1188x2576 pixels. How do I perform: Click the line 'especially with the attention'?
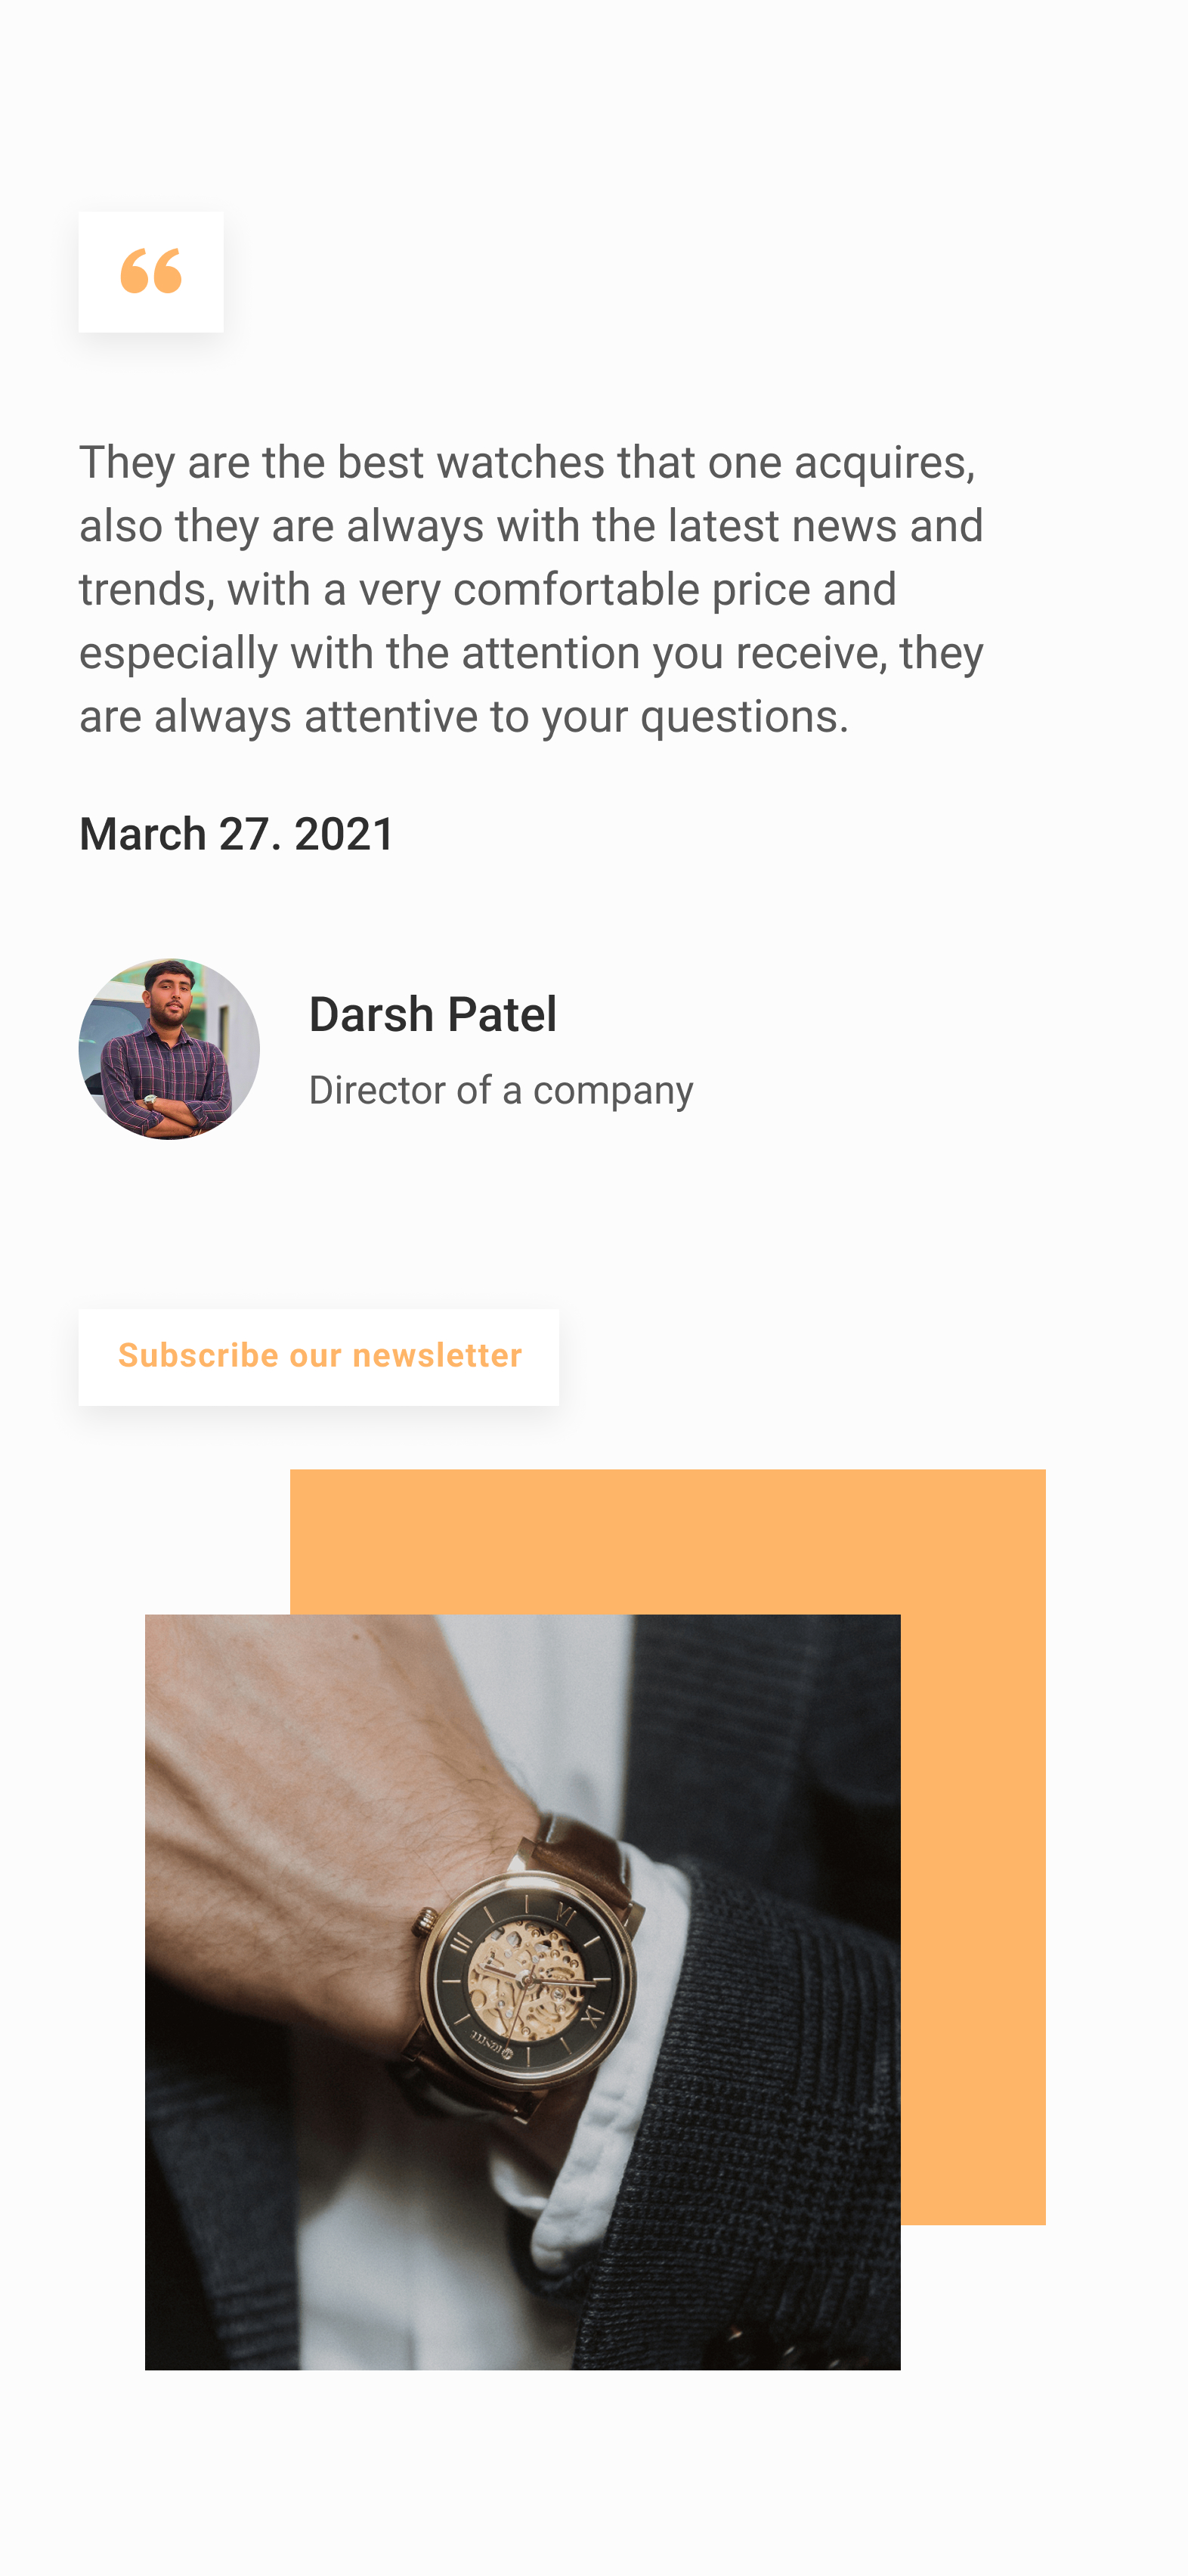531,653
